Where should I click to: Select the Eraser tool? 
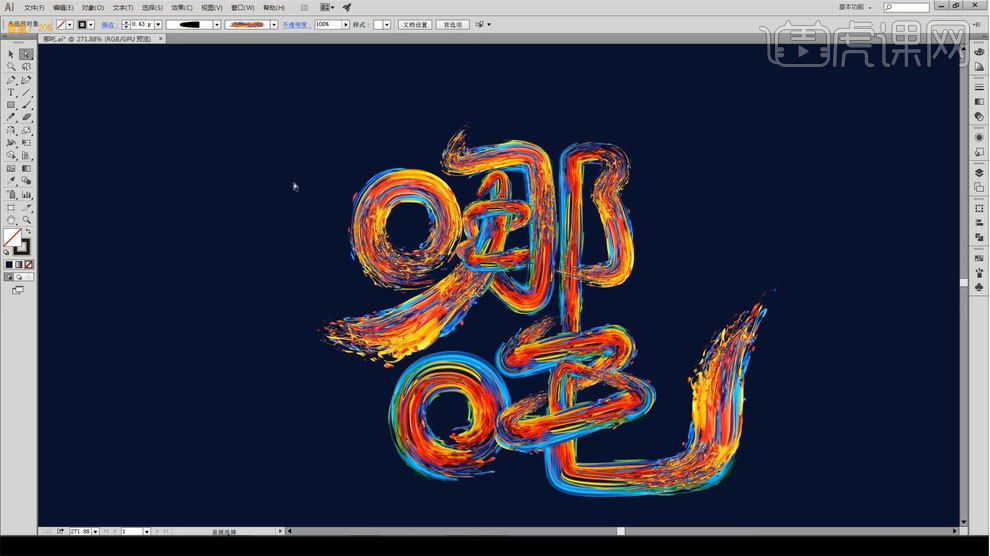click(26, 117)
